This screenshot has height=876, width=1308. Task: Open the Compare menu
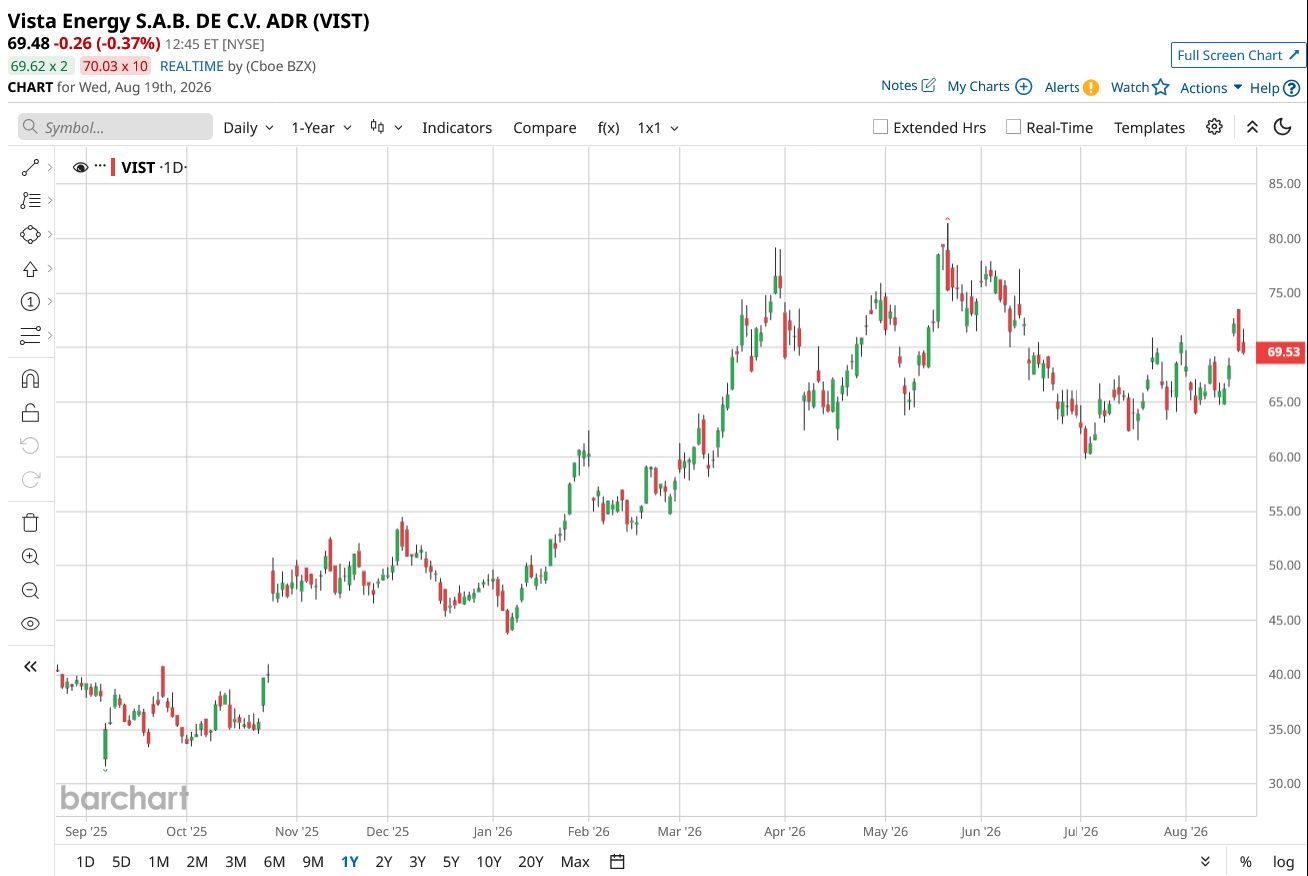(x=545, y=127)
